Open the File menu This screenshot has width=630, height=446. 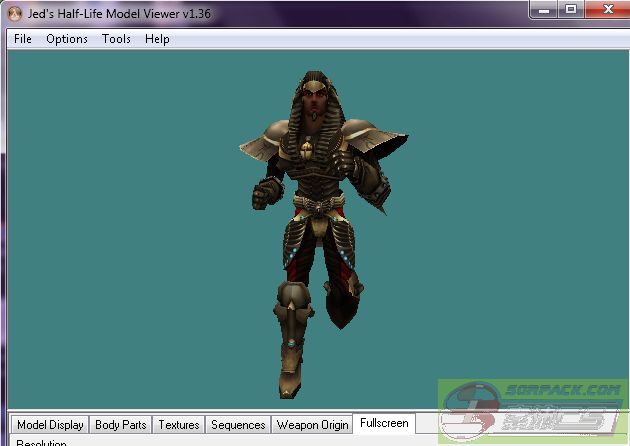(x=22, y=39)
